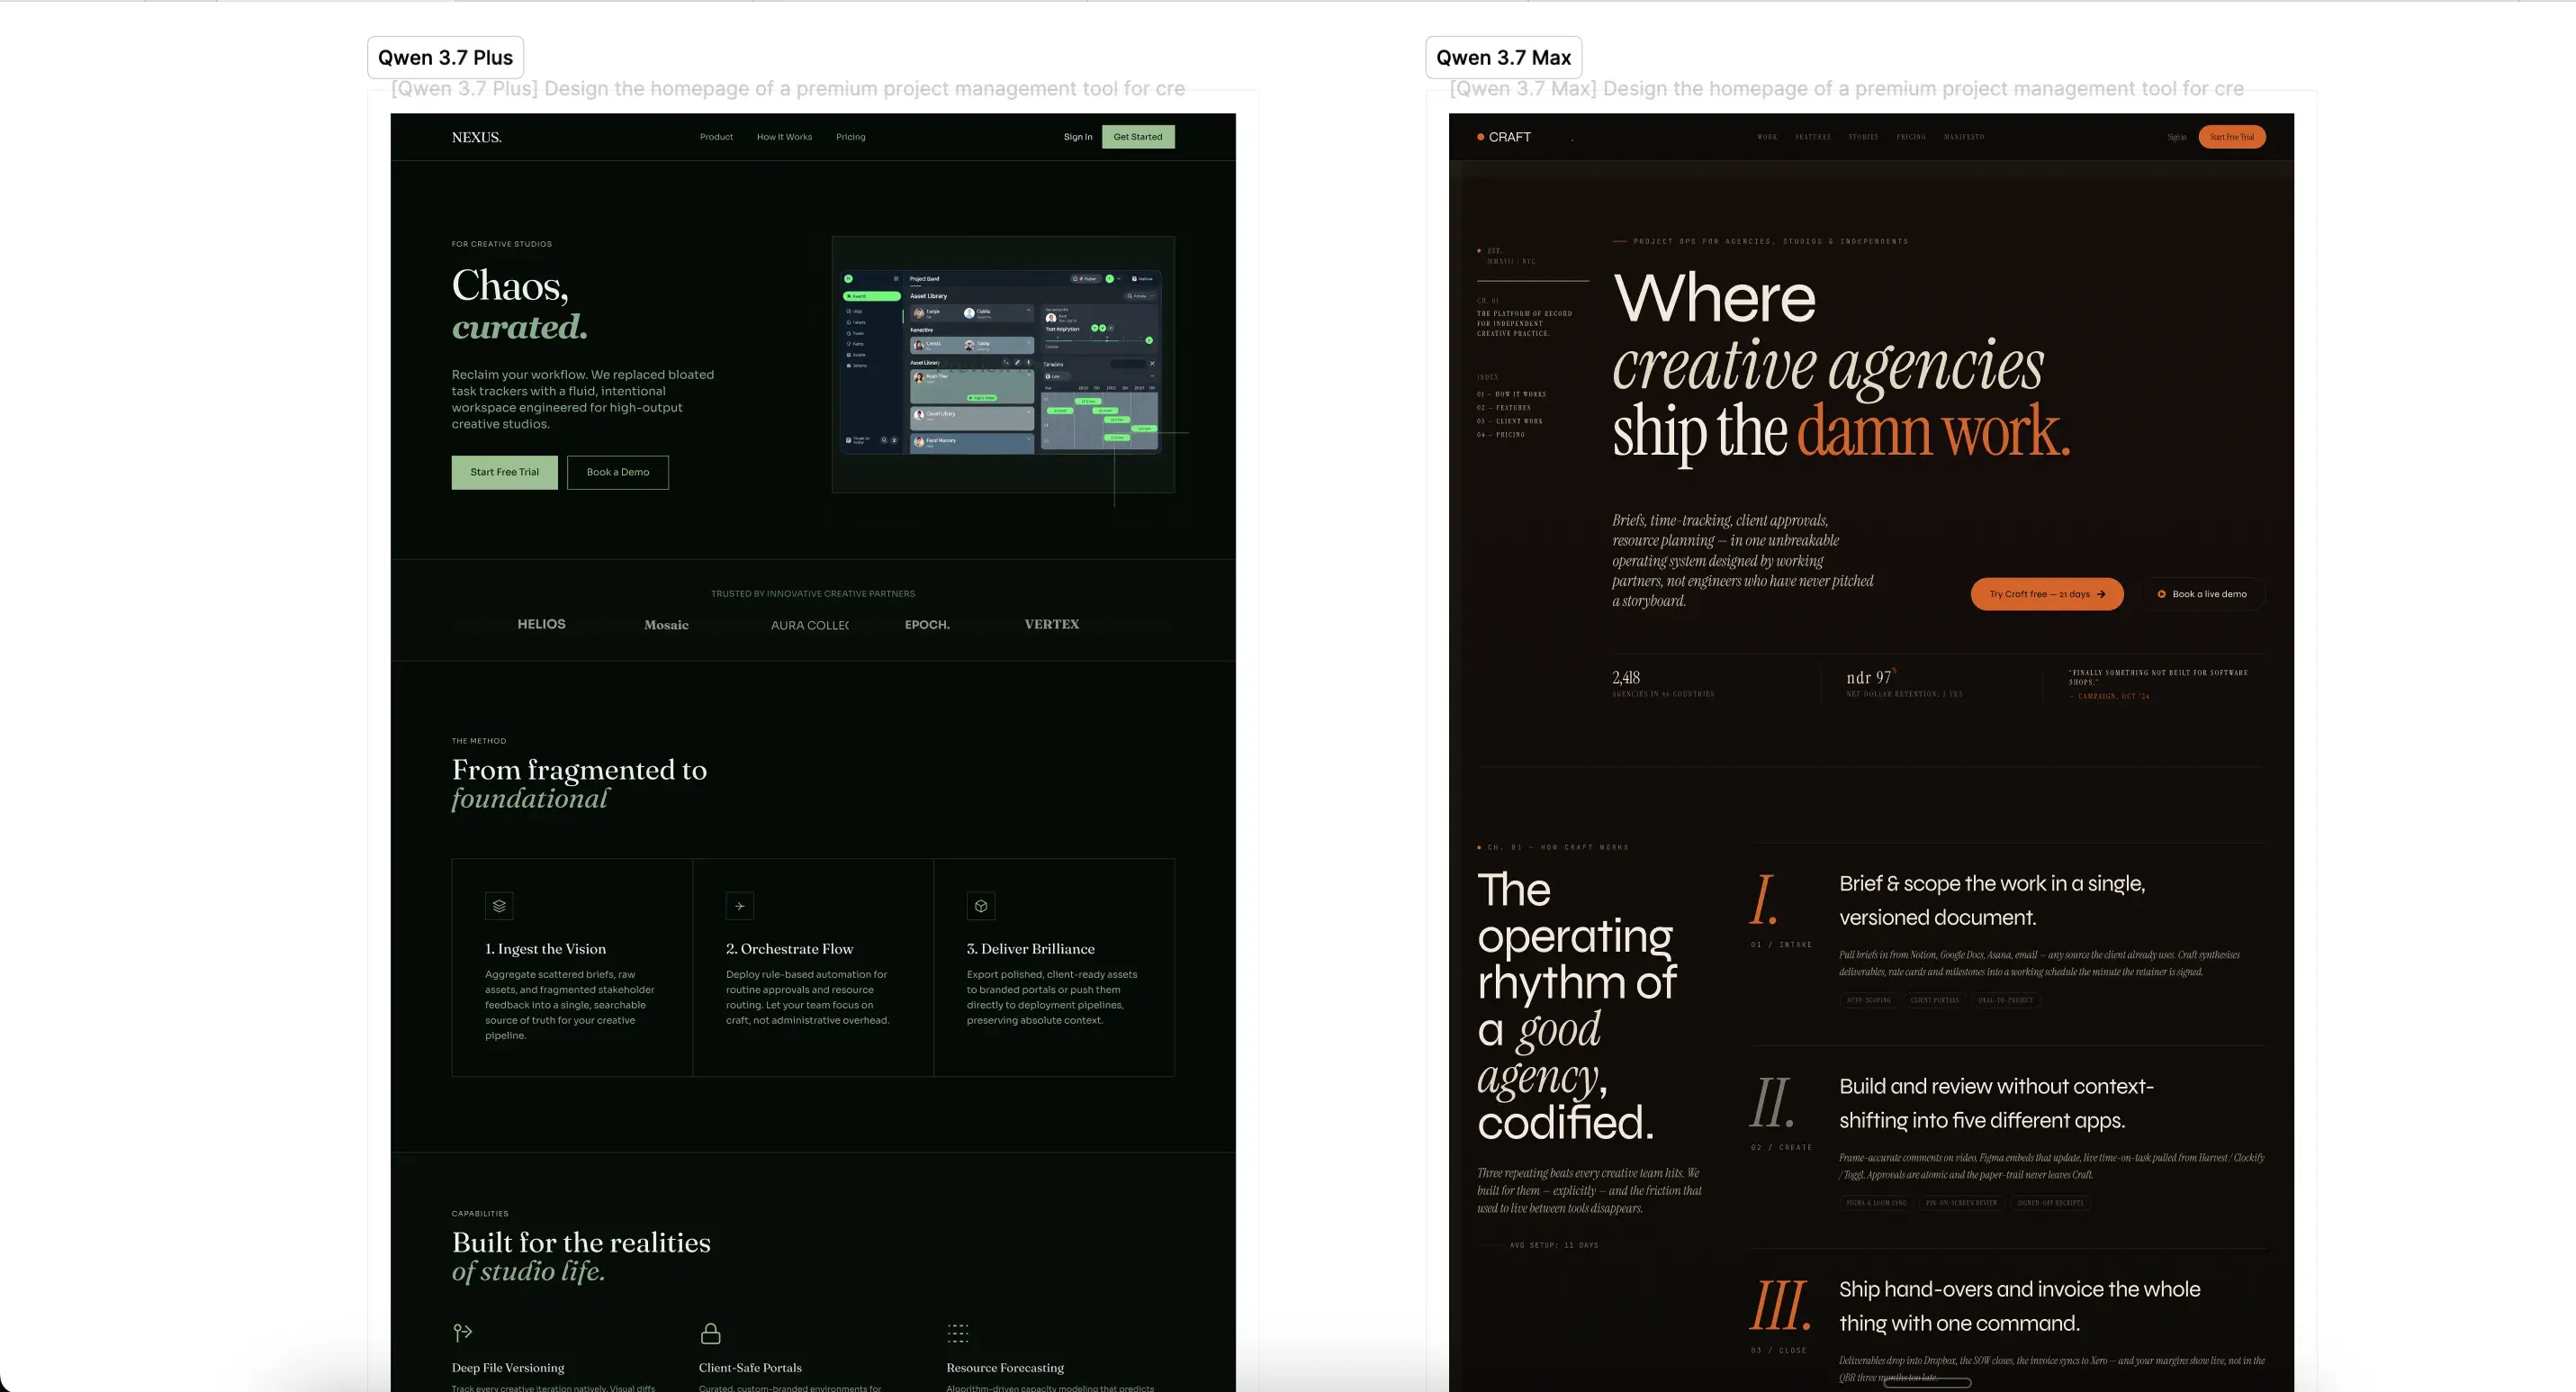Click the 2. Orchestrate Flow card heading

(789, 949)
